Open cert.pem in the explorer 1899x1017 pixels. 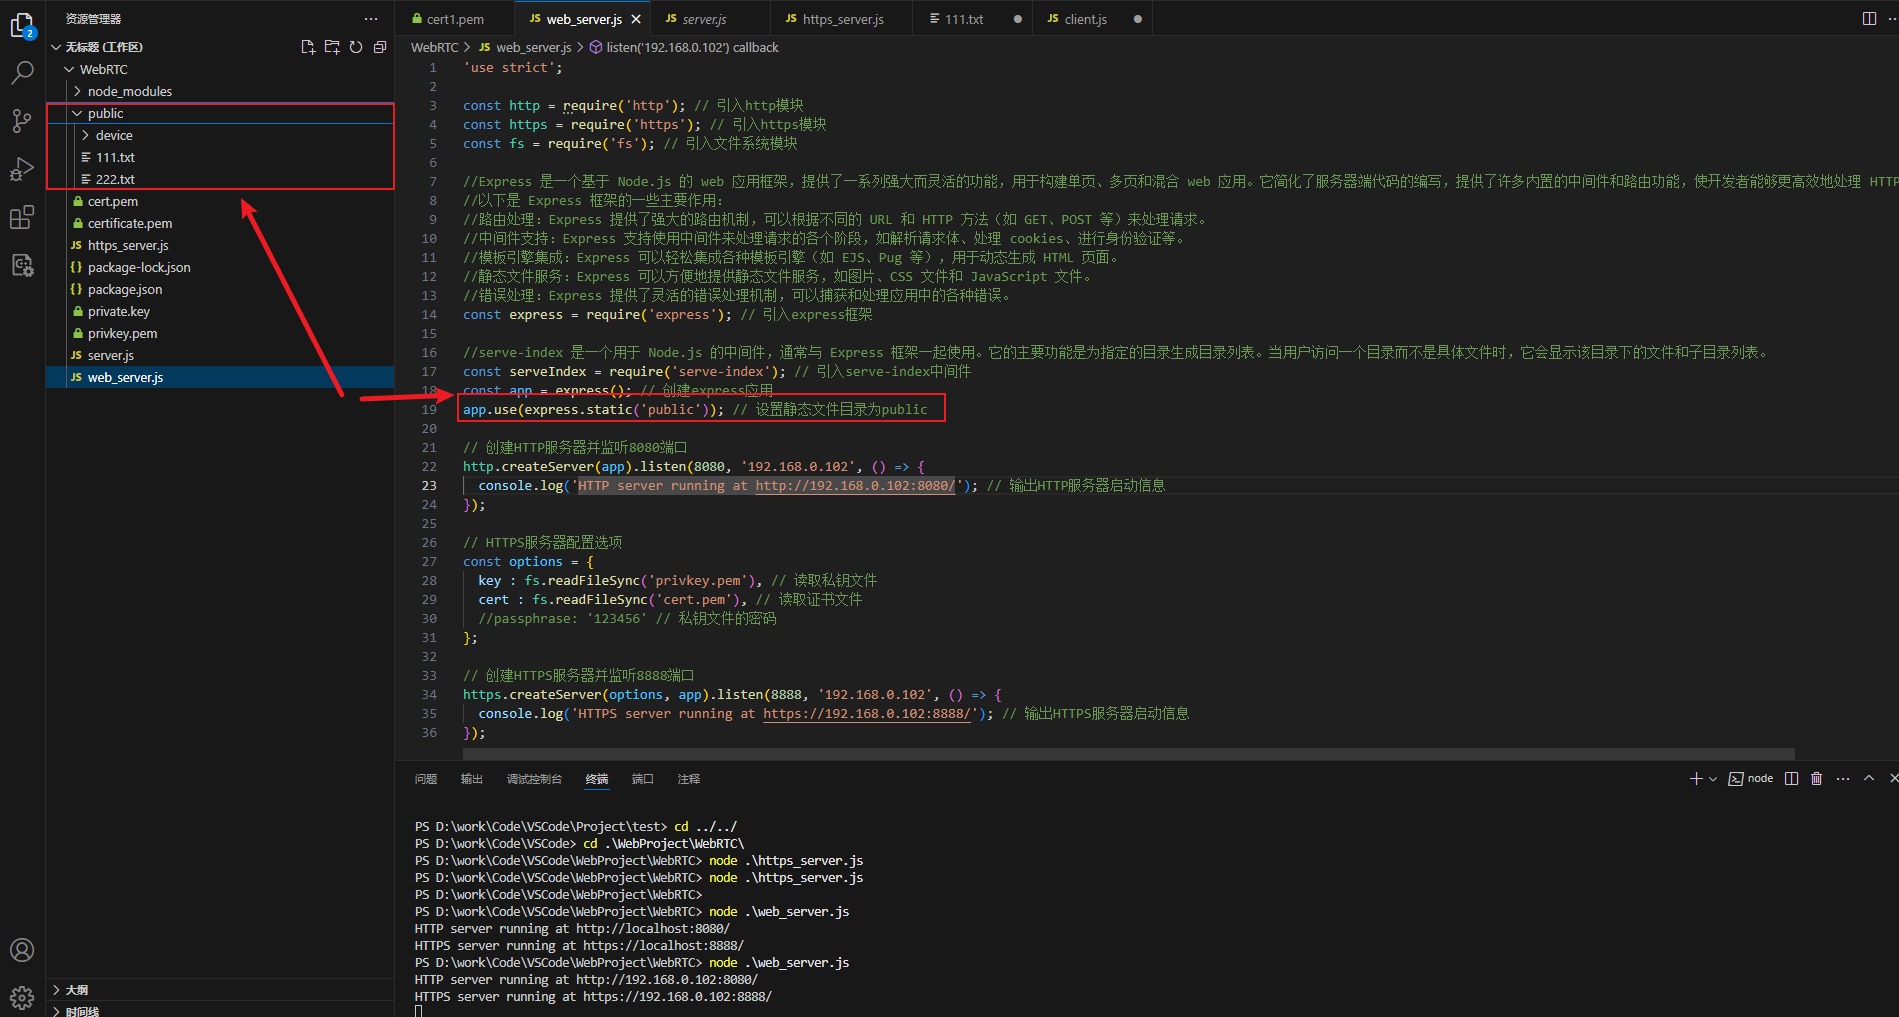click(x=220, y=201)
